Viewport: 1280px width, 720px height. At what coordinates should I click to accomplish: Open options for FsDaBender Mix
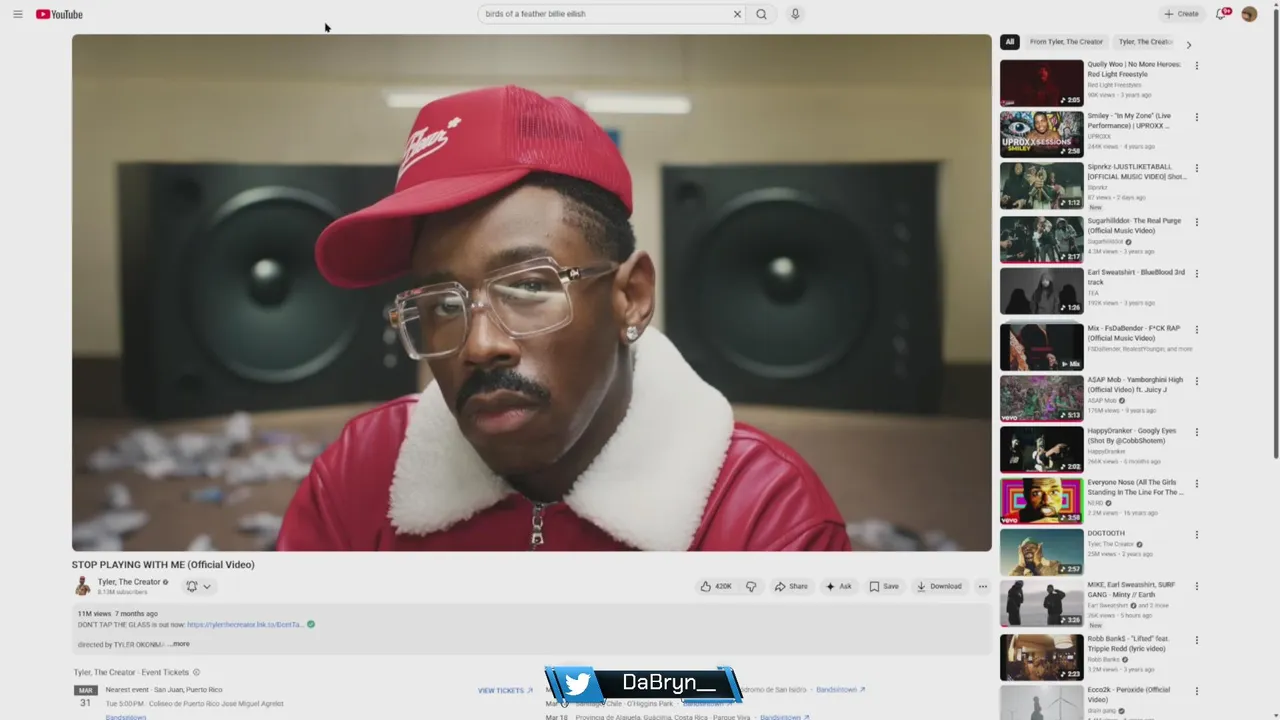coord(1196,329)
